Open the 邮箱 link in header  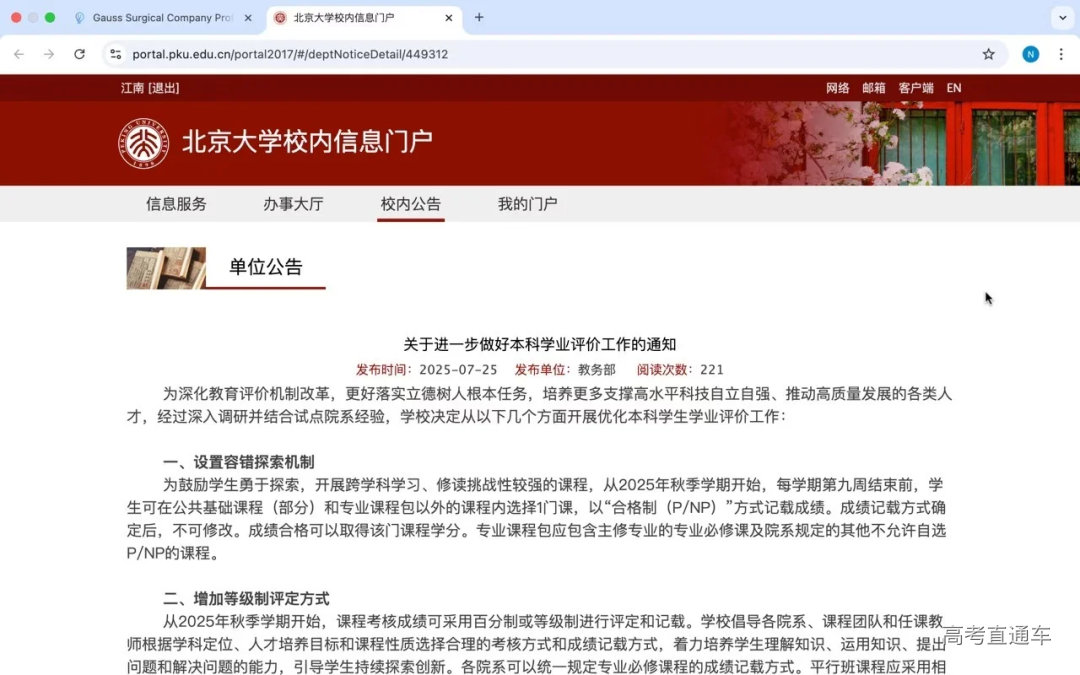tap(873, 88)
